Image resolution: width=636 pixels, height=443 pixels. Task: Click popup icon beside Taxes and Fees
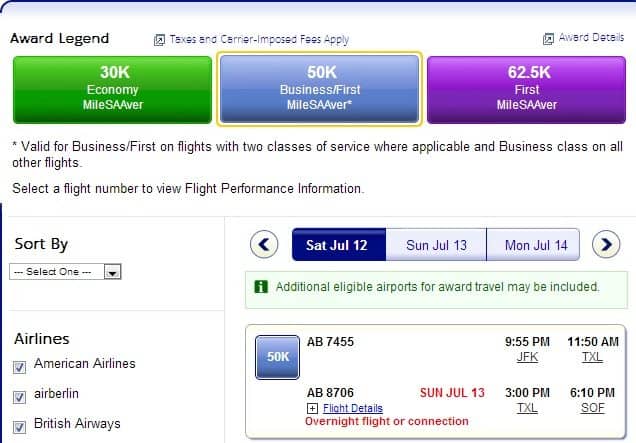point(159,40)
